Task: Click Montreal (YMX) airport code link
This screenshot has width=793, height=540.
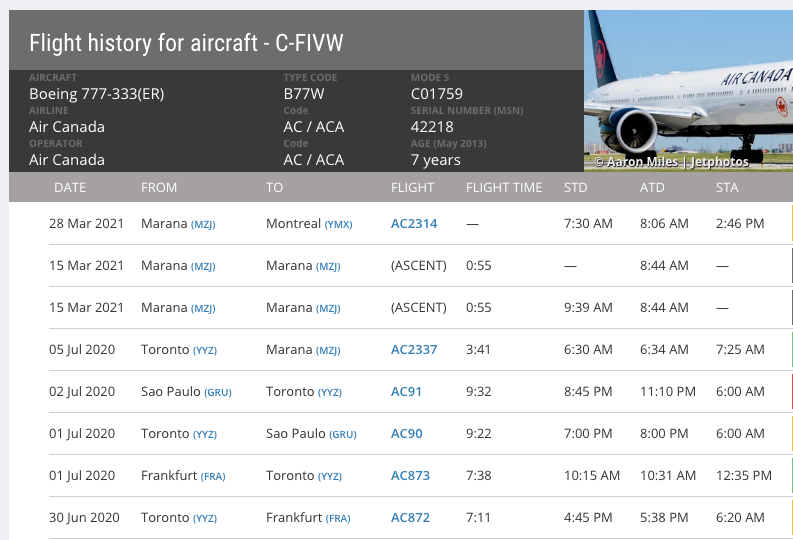Action: pos(338,224)
